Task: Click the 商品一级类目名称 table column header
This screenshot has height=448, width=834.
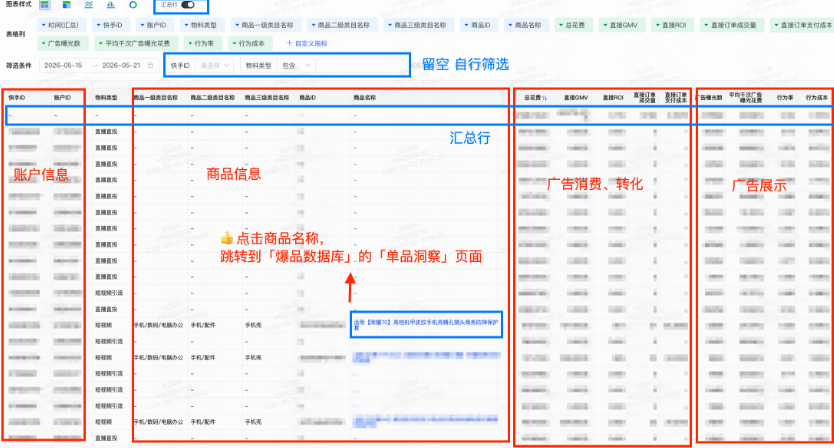Action: tap(156, 98)
